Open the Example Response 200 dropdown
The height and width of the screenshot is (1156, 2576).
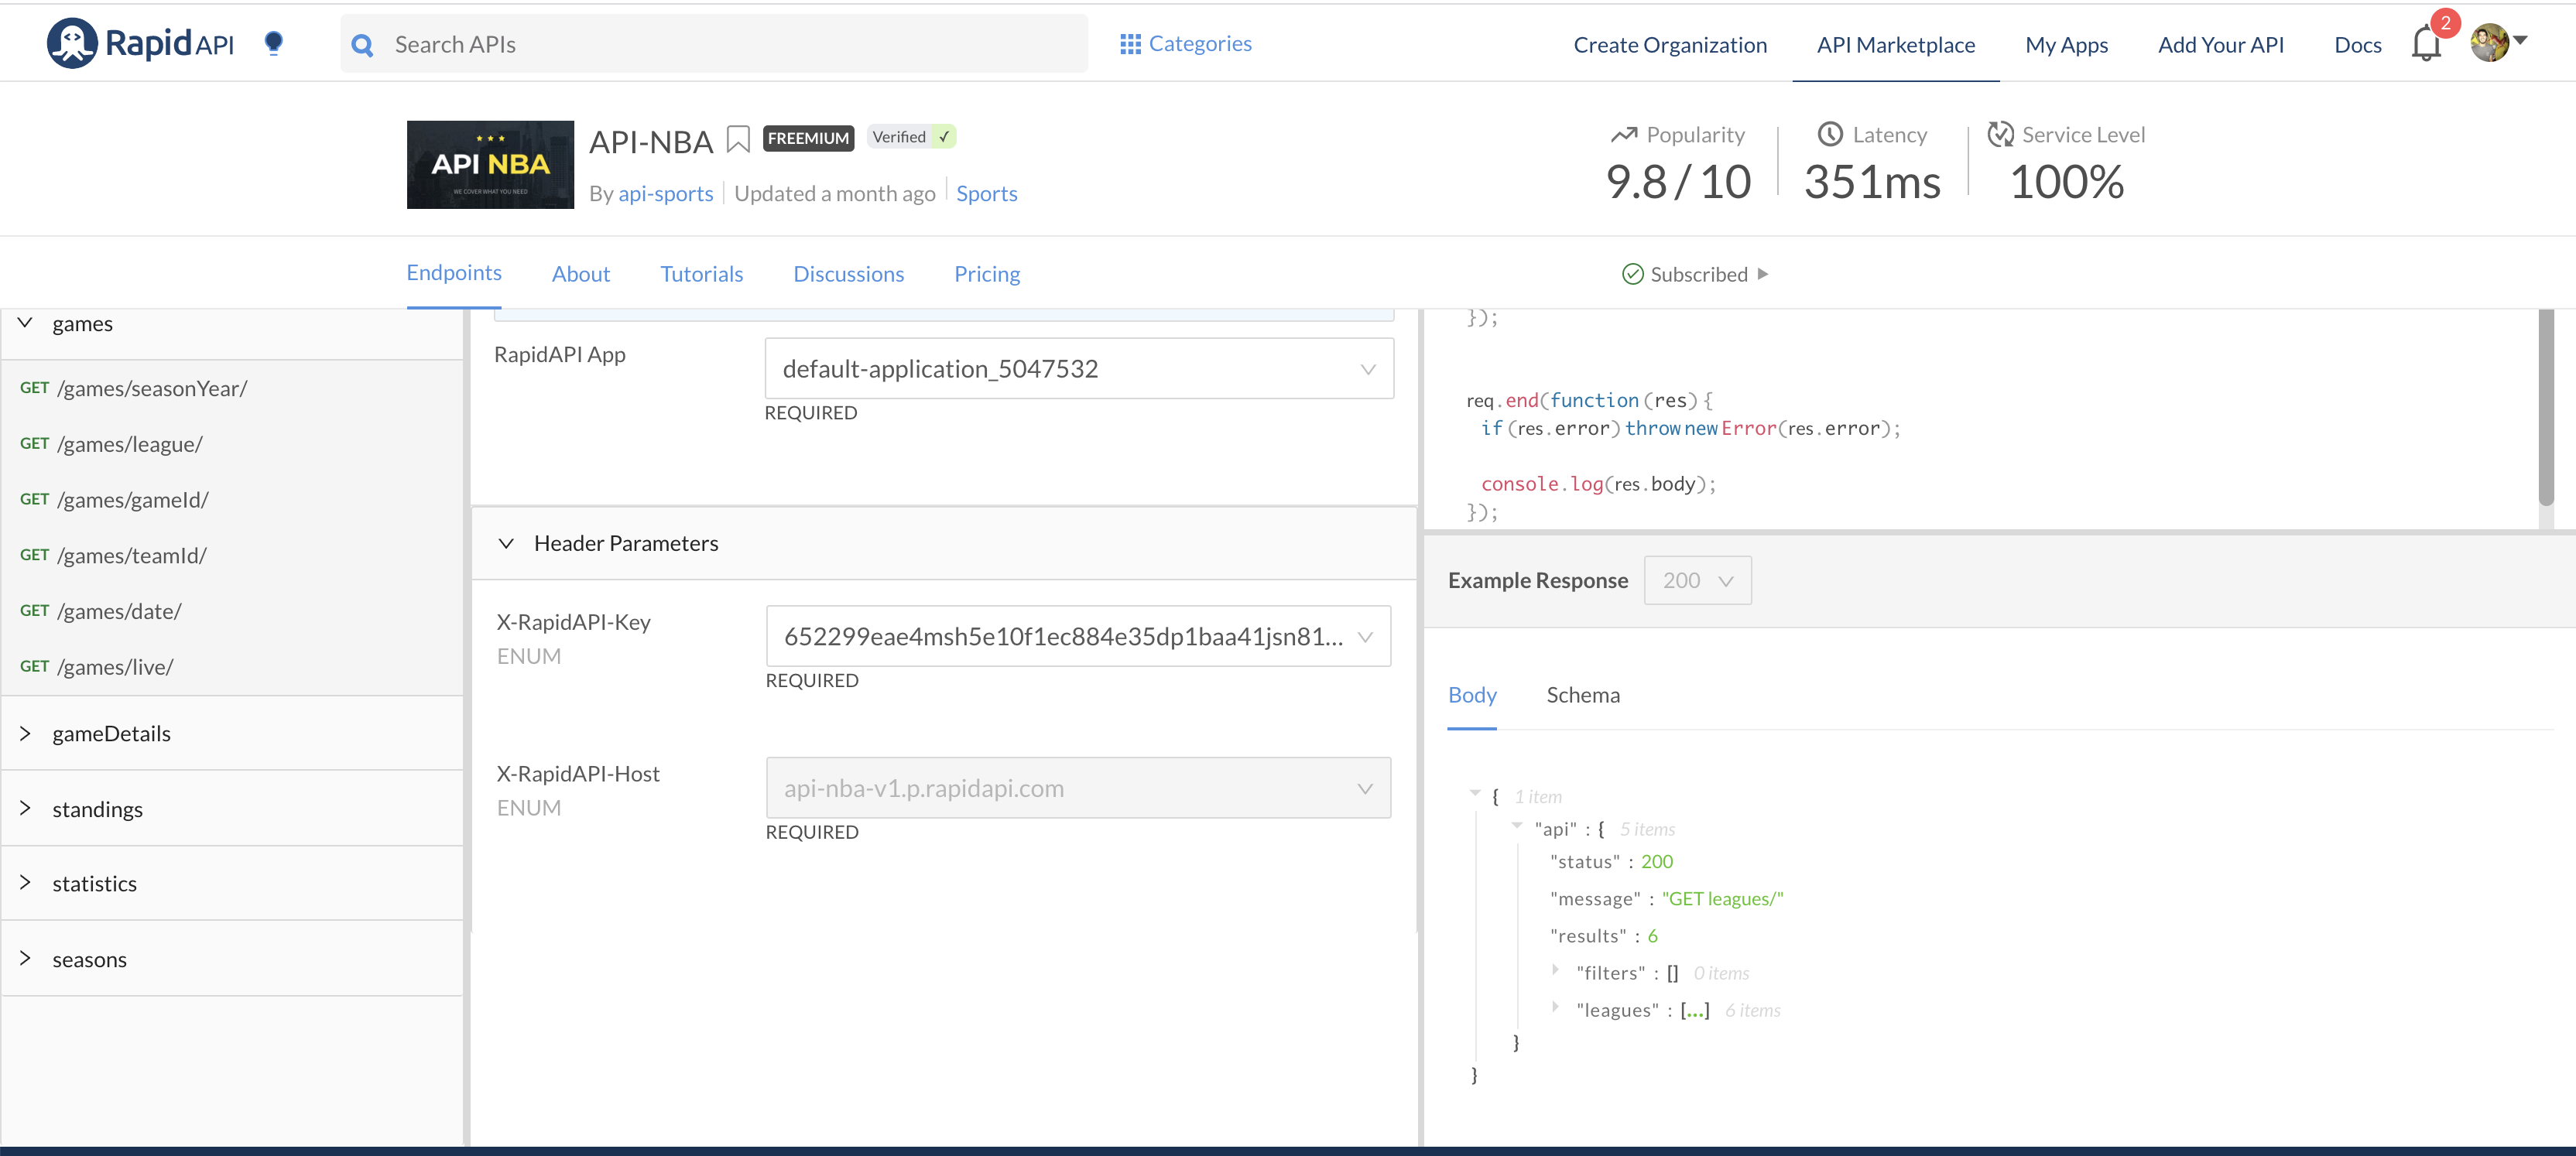[1697, 580]
